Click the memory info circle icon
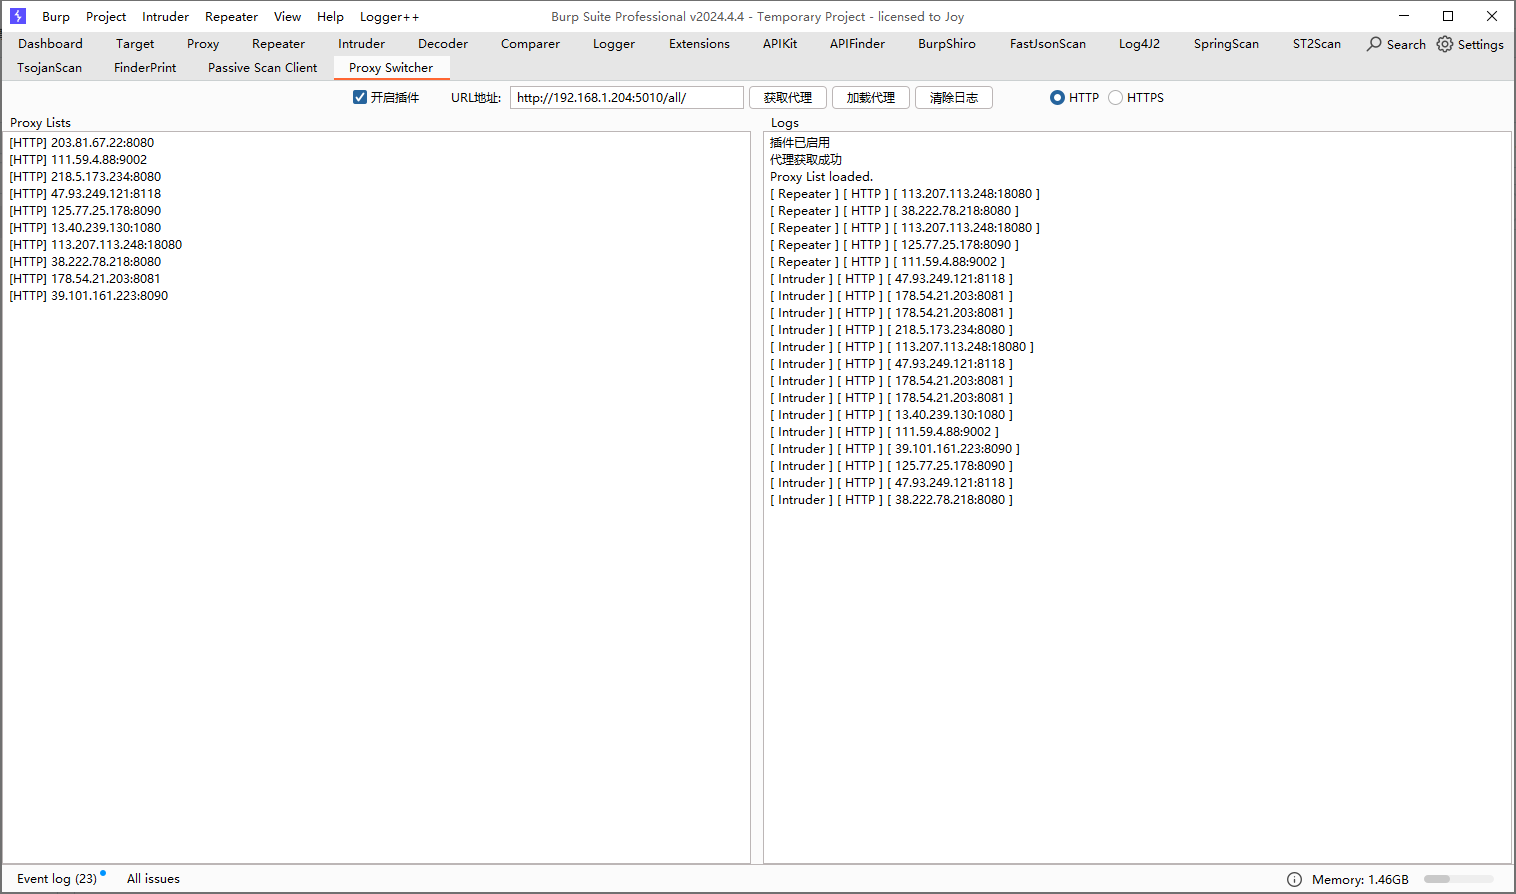This screenshot has width=1516, height=894. (x=1294, y=879)
